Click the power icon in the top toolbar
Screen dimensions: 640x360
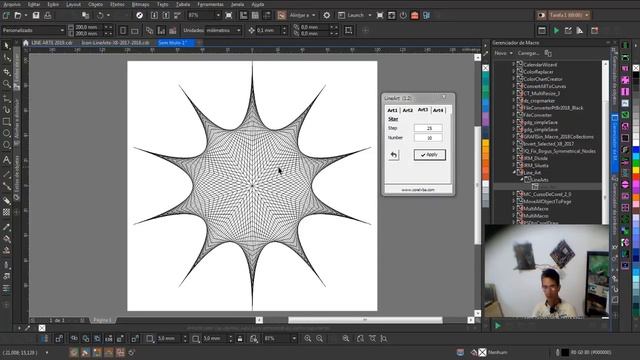coord(403,16)
